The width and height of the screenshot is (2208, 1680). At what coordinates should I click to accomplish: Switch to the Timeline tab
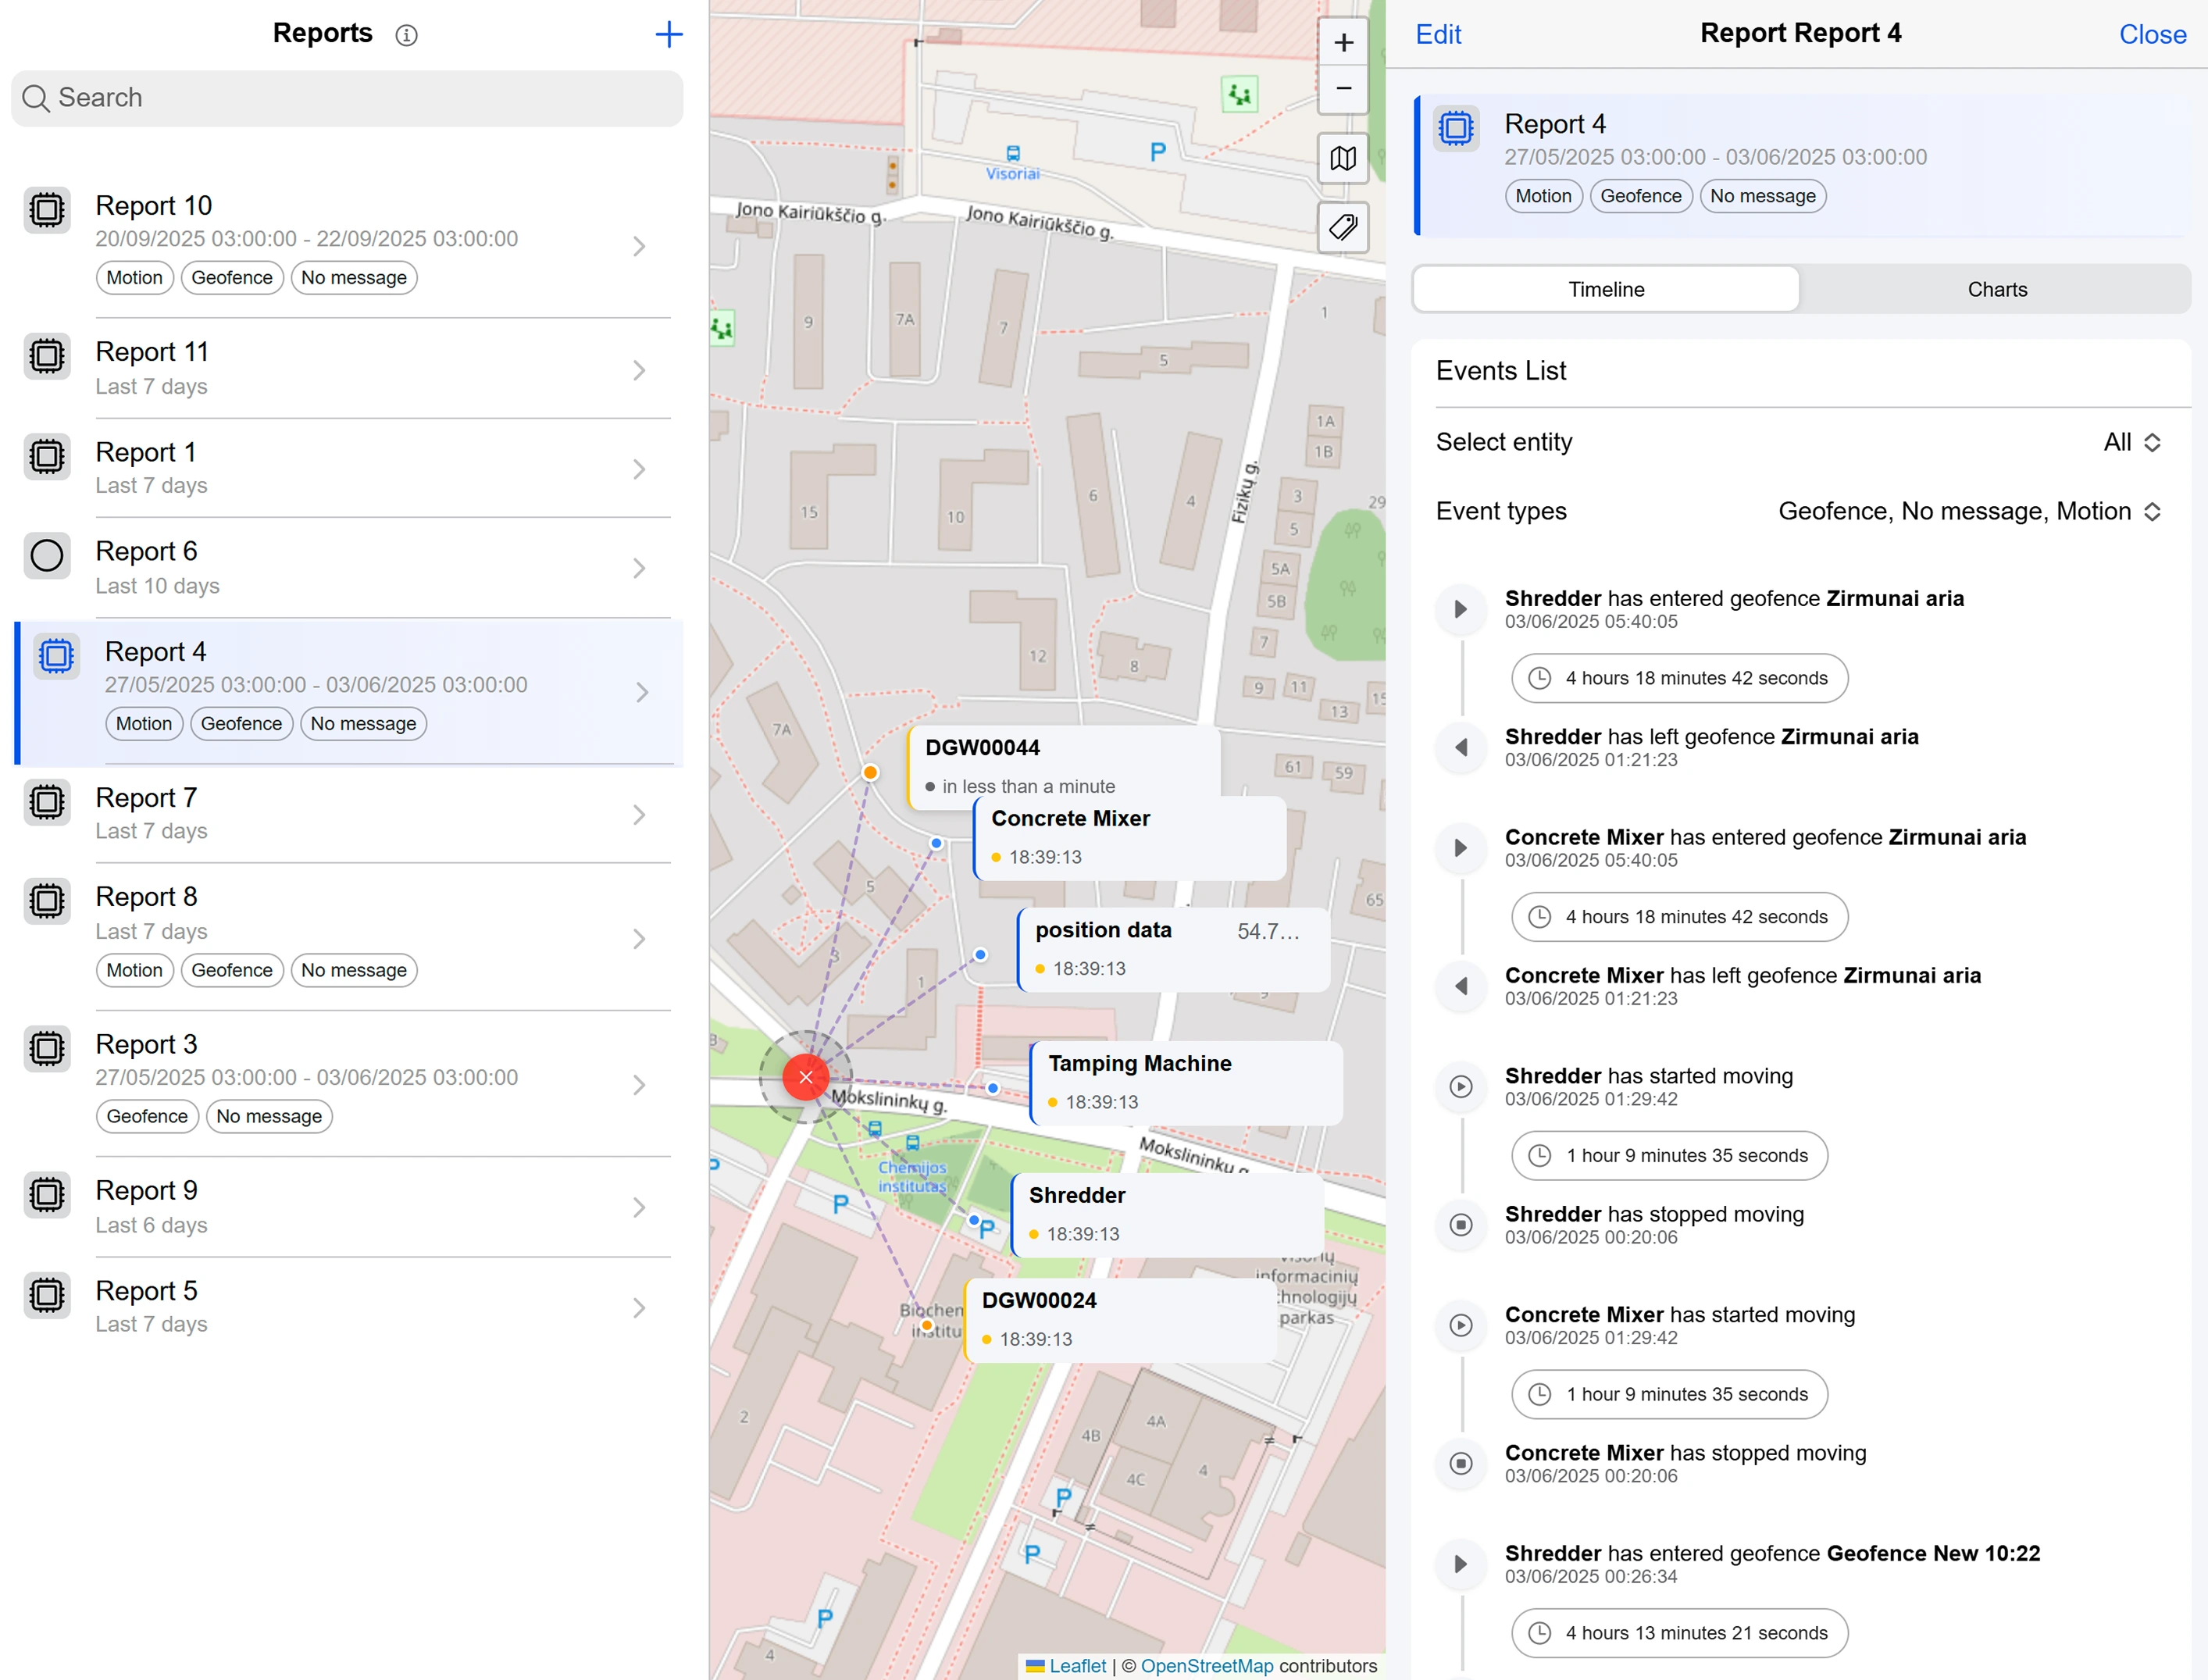click(1605, 289)
